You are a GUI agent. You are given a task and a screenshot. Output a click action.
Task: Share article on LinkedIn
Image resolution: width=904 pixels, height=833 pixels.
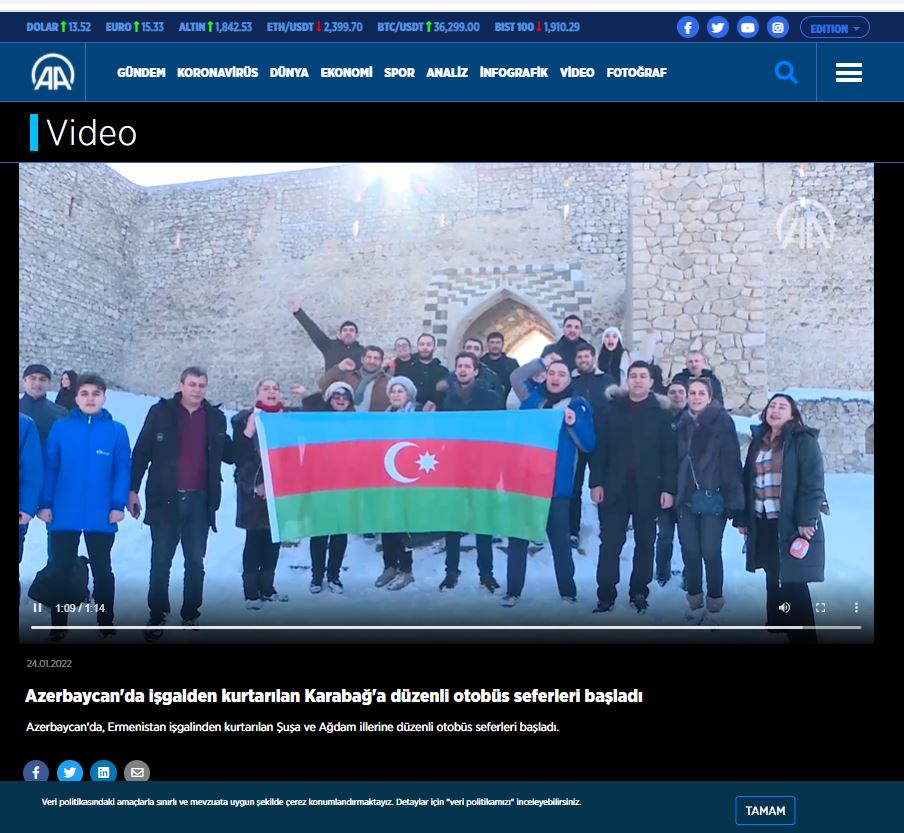point(104,772)
